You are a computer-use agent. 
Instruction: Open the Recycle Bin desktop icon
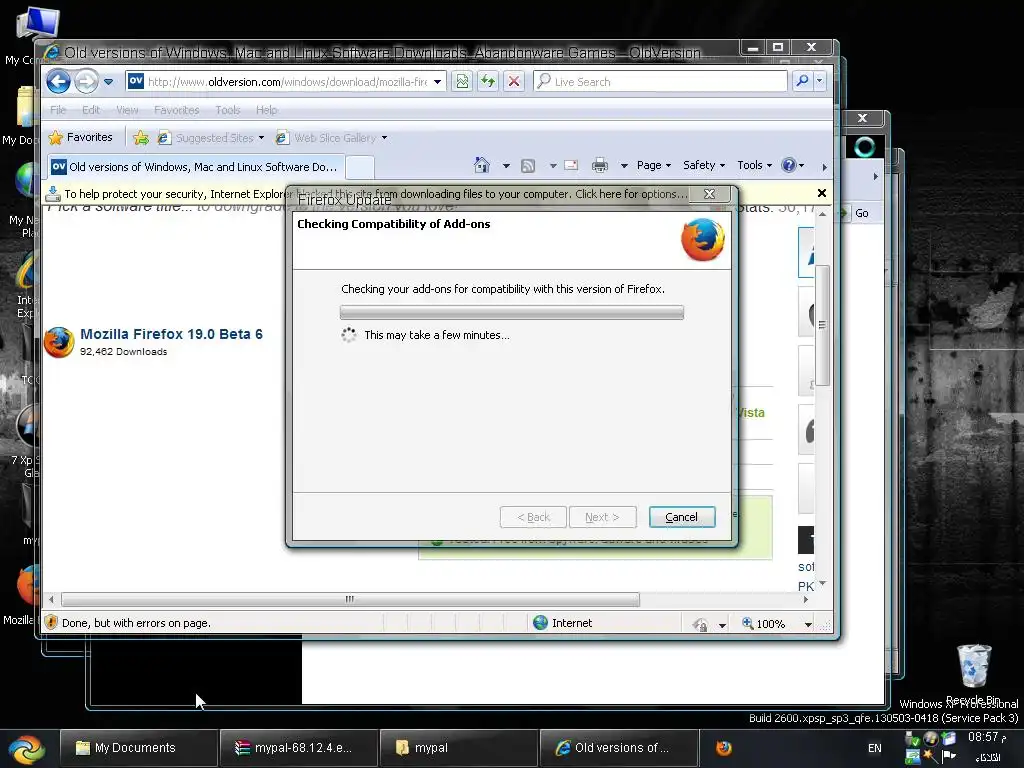tap(973, 674)
